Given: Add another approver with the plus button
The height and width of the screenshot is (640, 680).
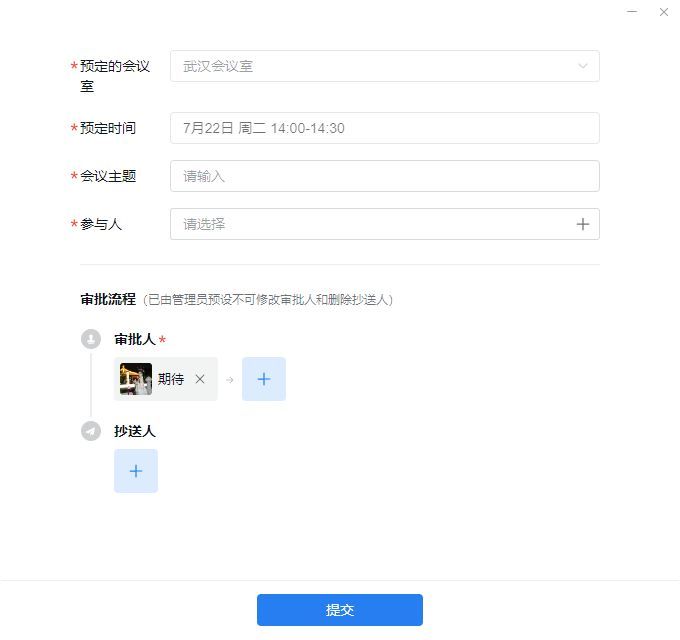Looking at the screenshot, I should (264, 379).
